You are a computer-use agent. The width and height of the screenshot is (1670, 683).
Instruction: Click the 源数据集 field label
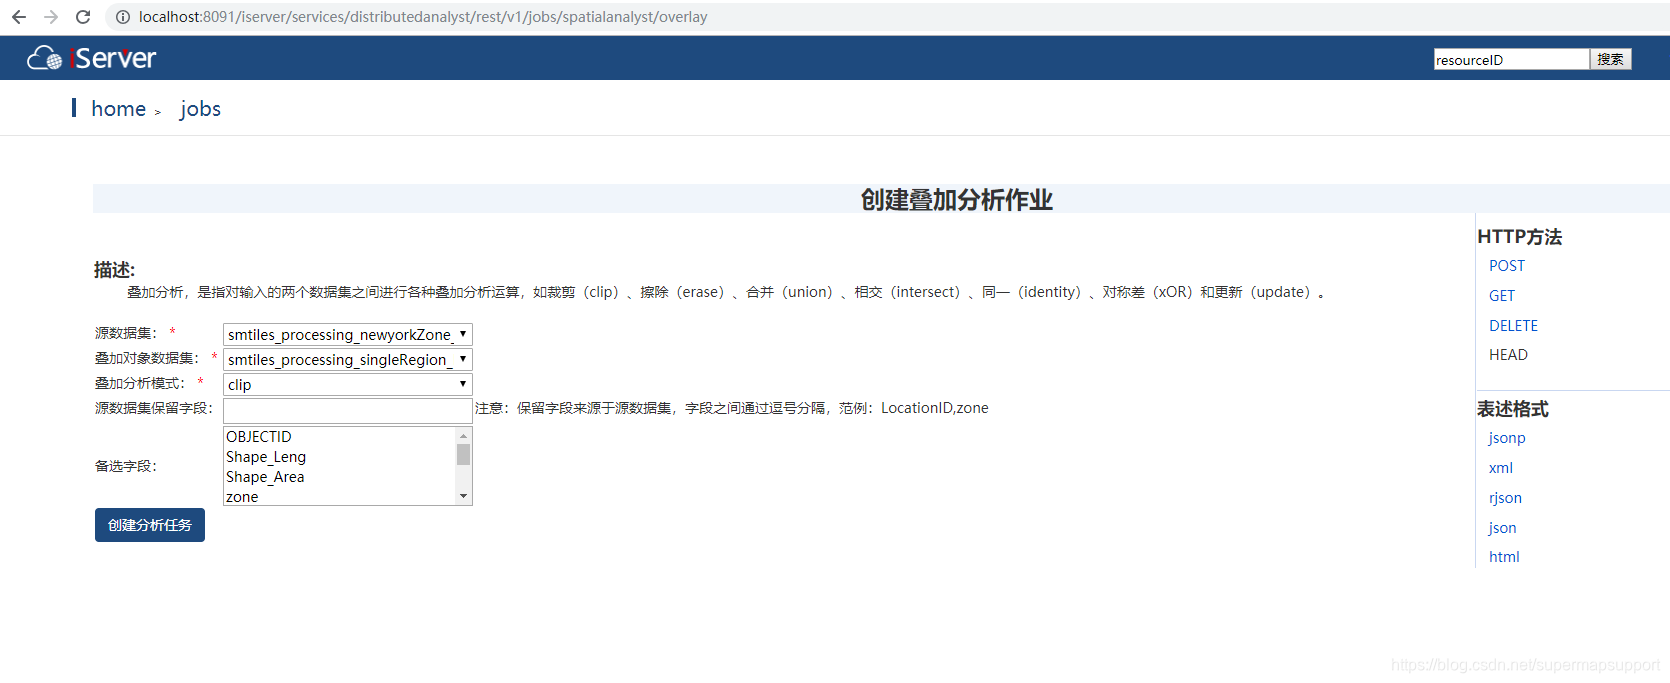point(126,333)
